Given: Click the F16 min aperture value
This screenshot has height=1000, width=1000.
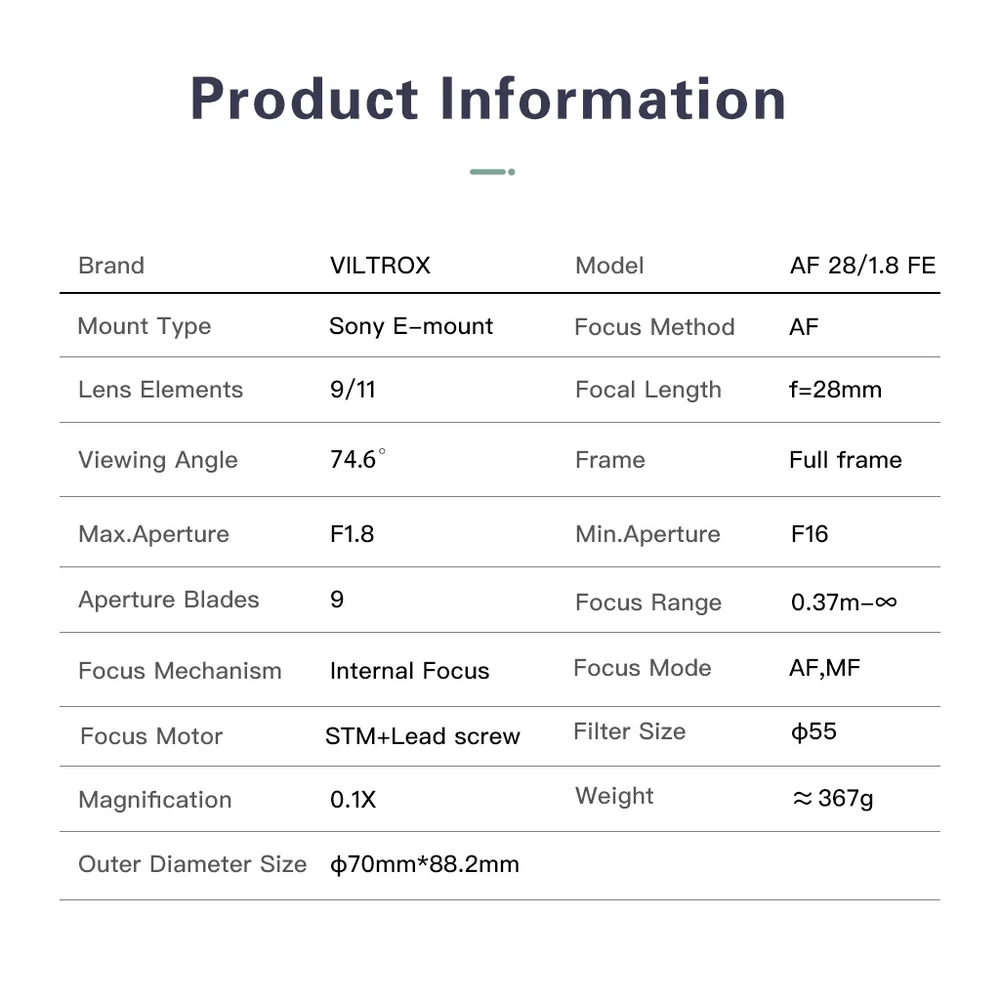Looking at the screenshot, I should (x=809, y=534).
